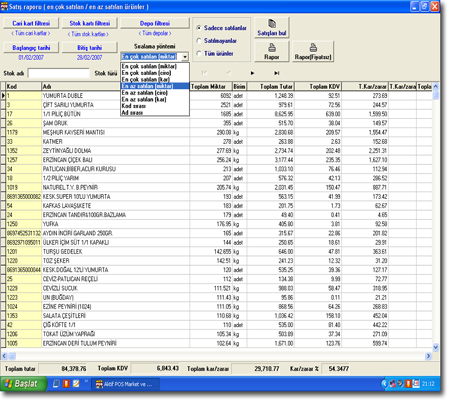Screen dimensions: 450x400
Task: Open the Sıralama yöntemi combo box arrow
Action: point(185,57)
